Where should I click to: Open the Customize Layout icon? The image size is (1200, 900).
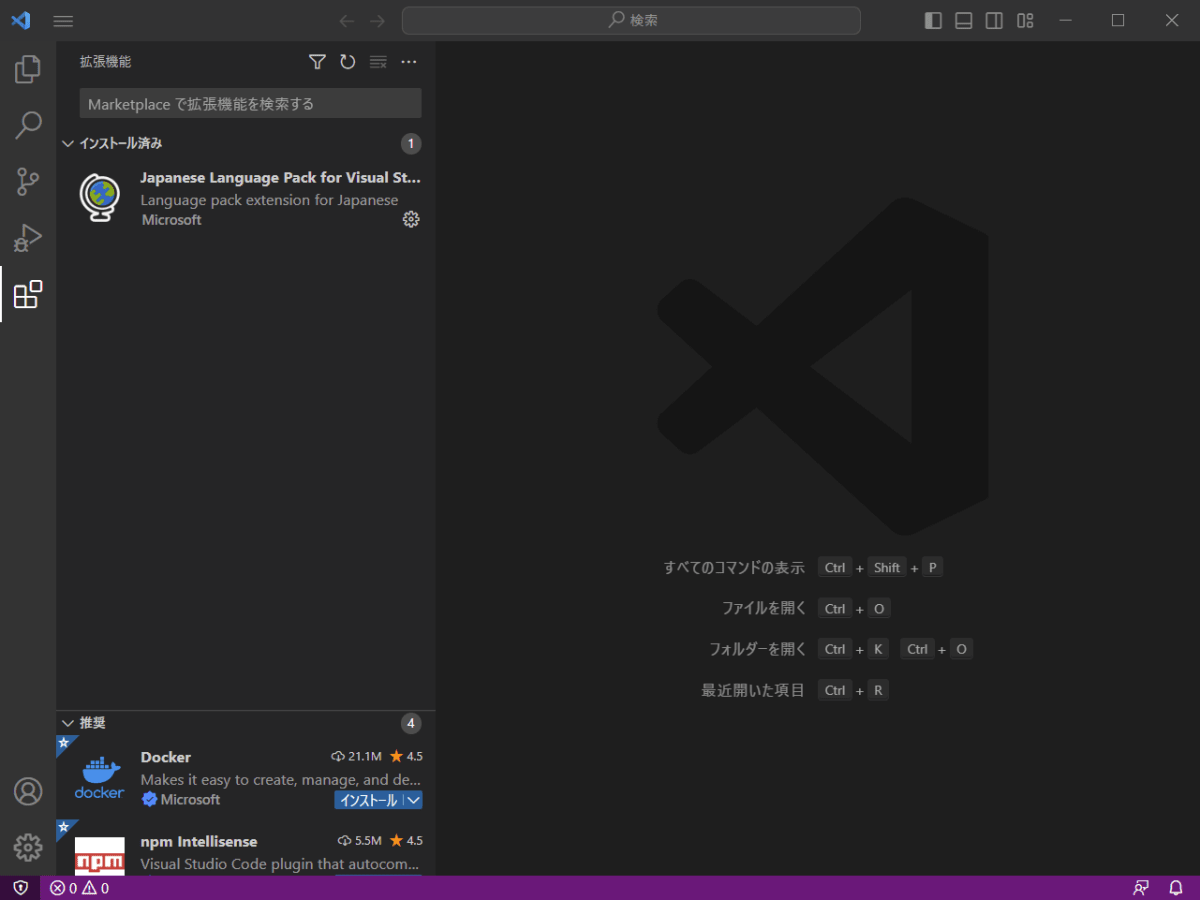tap(1025, 20)
